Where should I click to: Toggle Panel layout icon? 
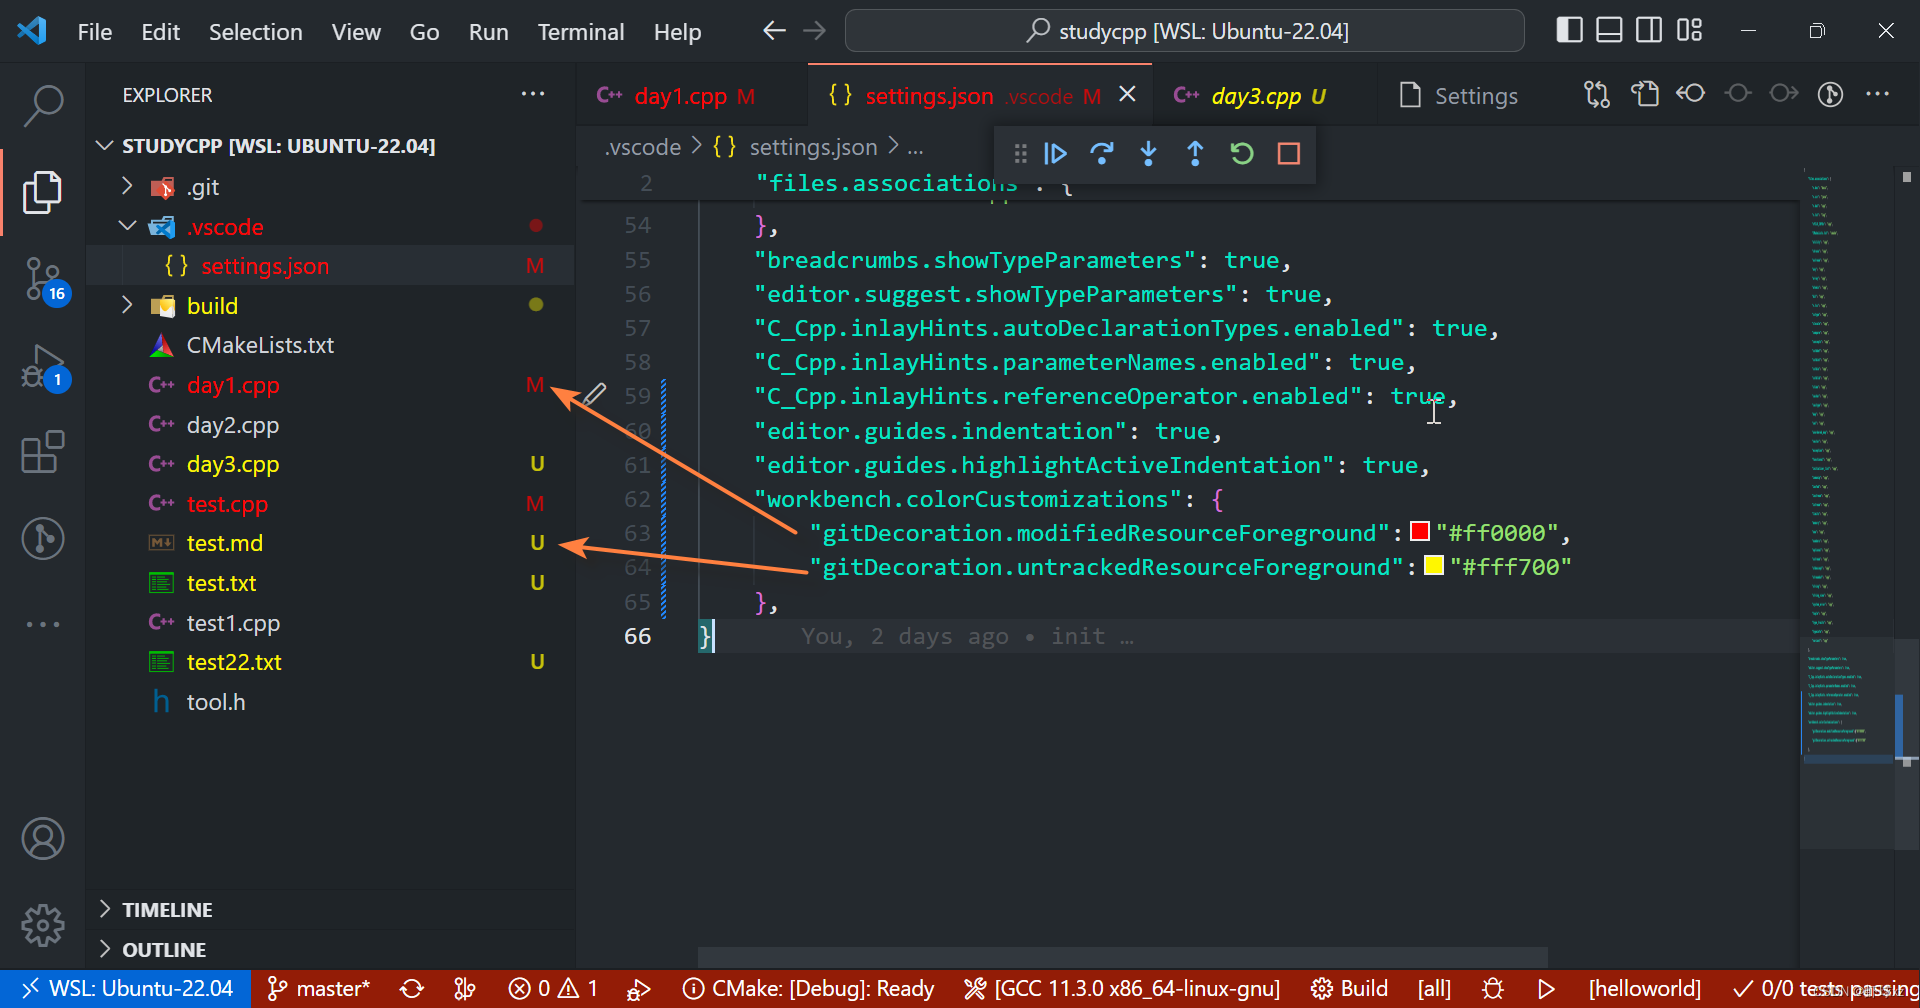coord(1609,31)
